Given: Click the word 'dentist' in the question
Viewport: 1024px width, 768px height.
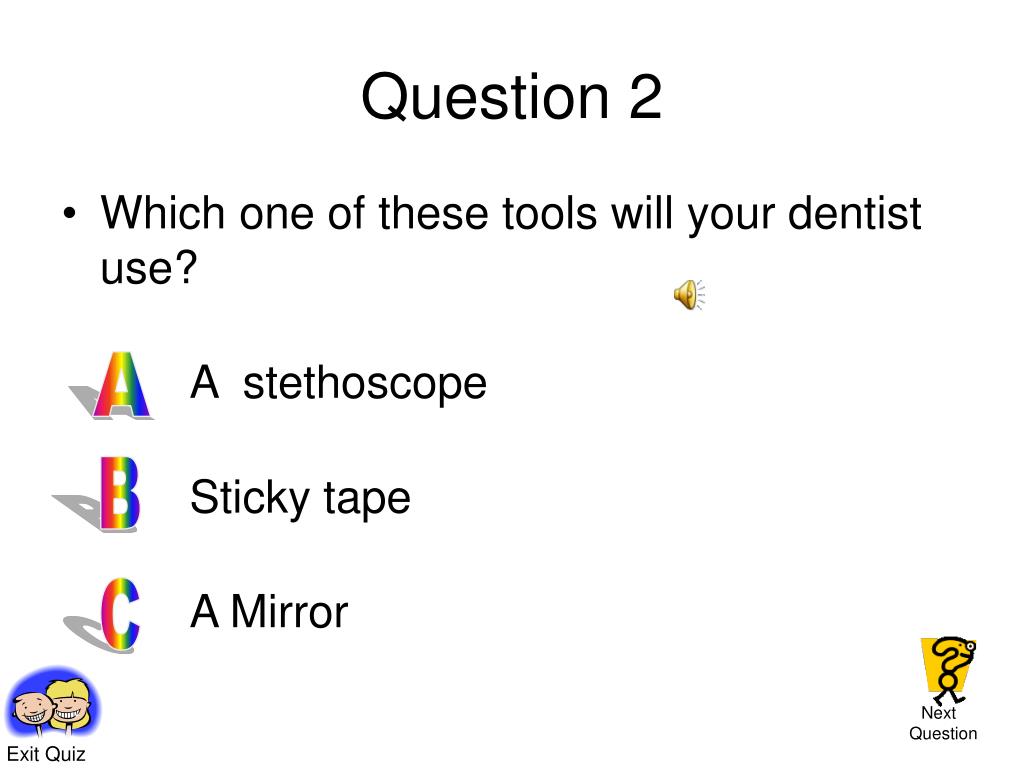Looking at the screenshot, I should [854, 214].
